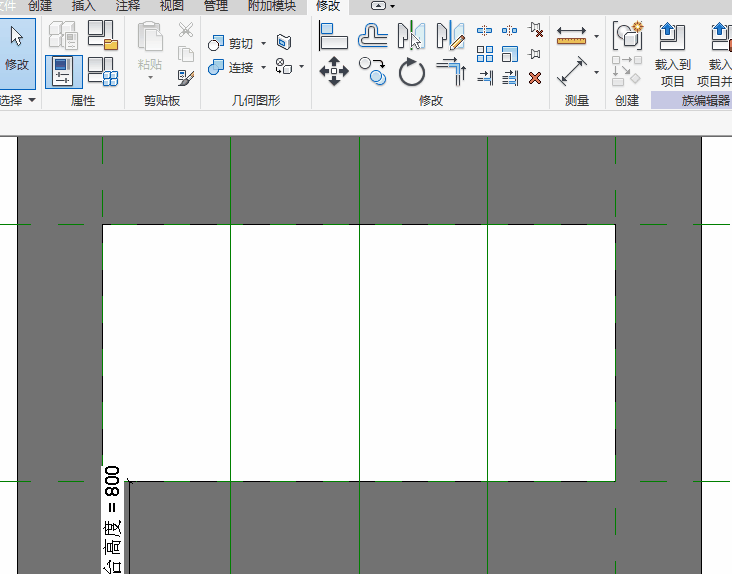Select the 高度 = 800 dimension label
The width and height of the screenshot is (732, 574).
(x=113, y=519)
